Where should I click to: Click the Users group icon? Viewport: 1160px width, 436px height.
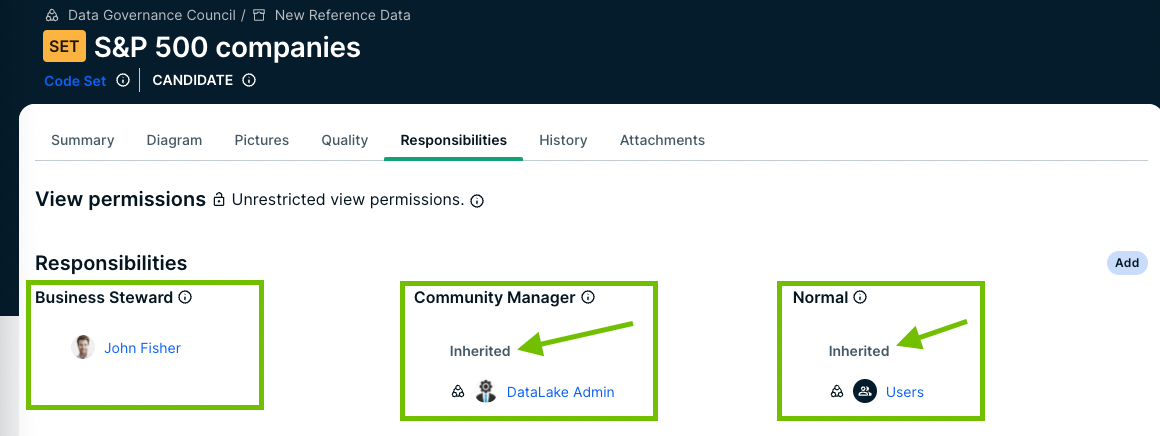pyautogui.click(x=864, y=392)
